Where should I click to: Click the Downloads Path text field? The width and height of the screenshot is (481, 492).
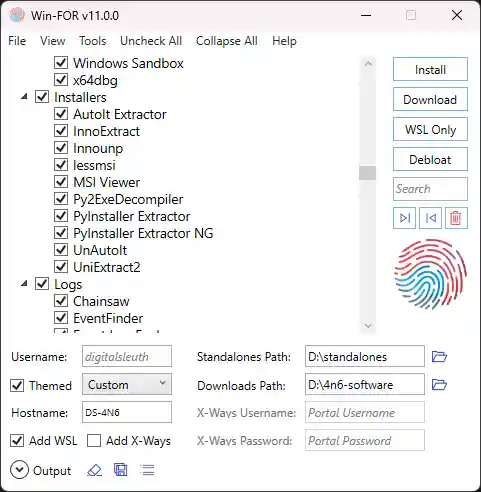(365, 384)
